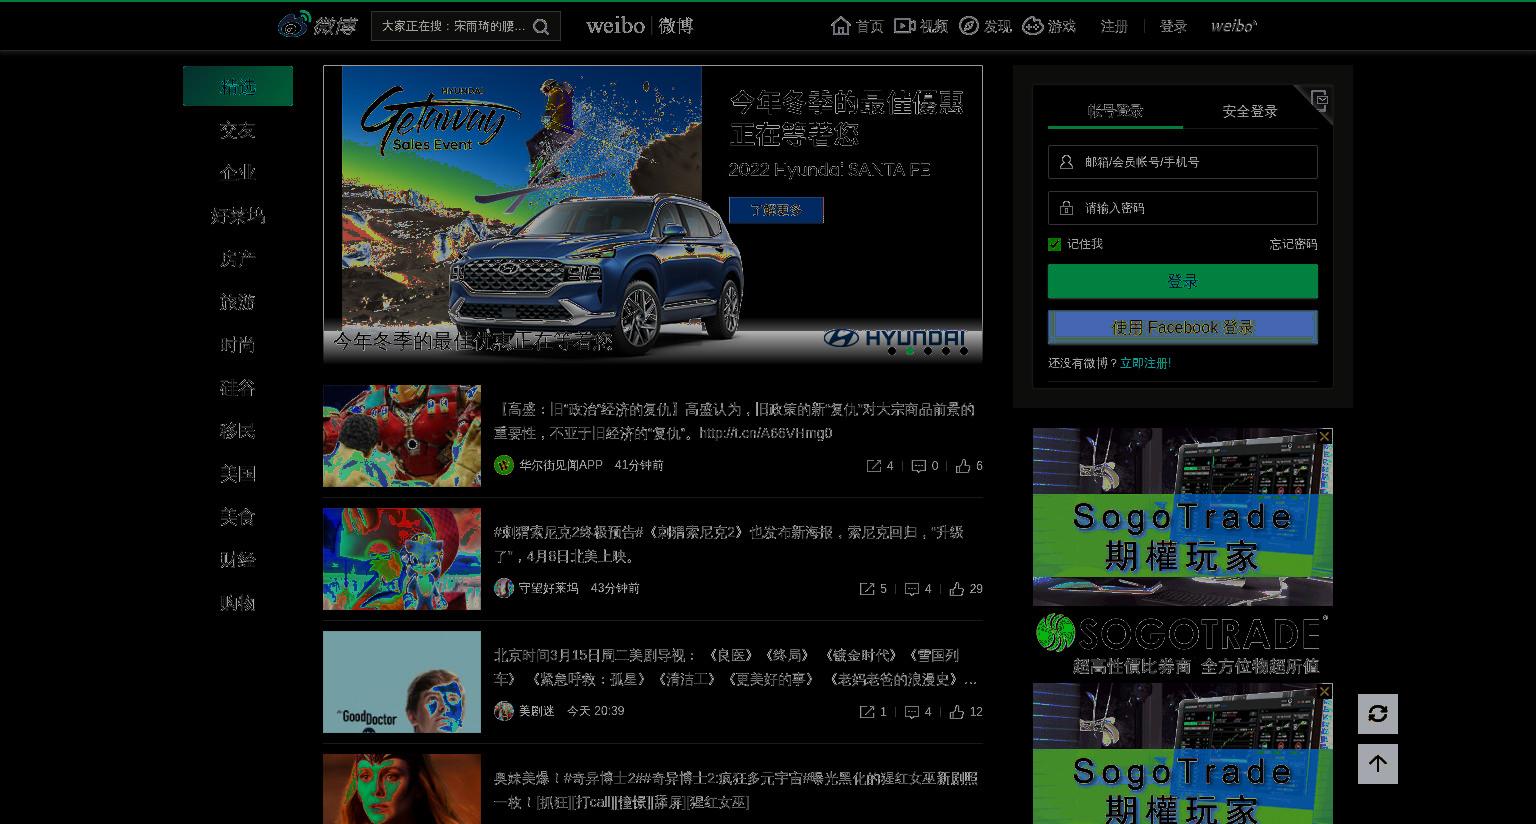Select the 帐号登录 tab
Screen dimensions: 1536x824
(1115, 111)
